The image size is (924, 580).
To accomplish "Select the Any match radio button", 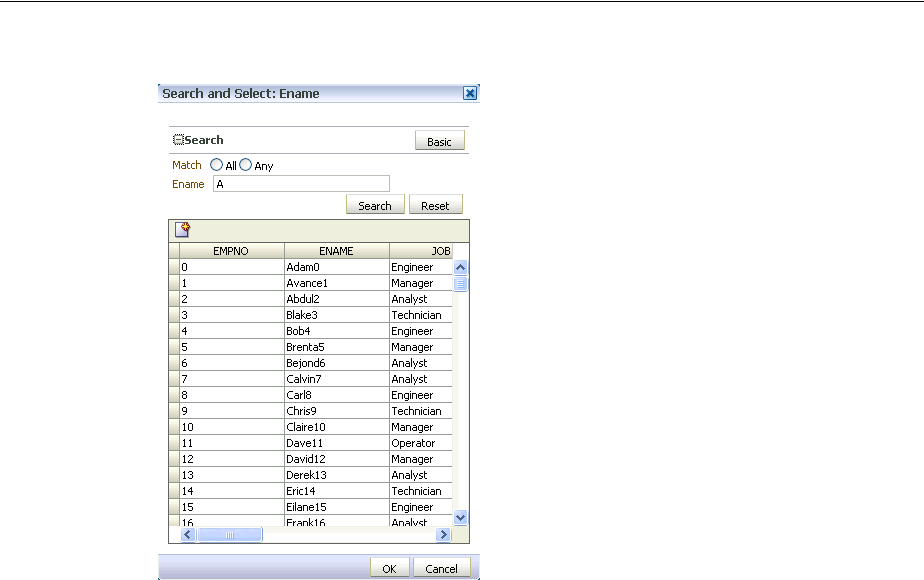I will (x=245, y=165).
